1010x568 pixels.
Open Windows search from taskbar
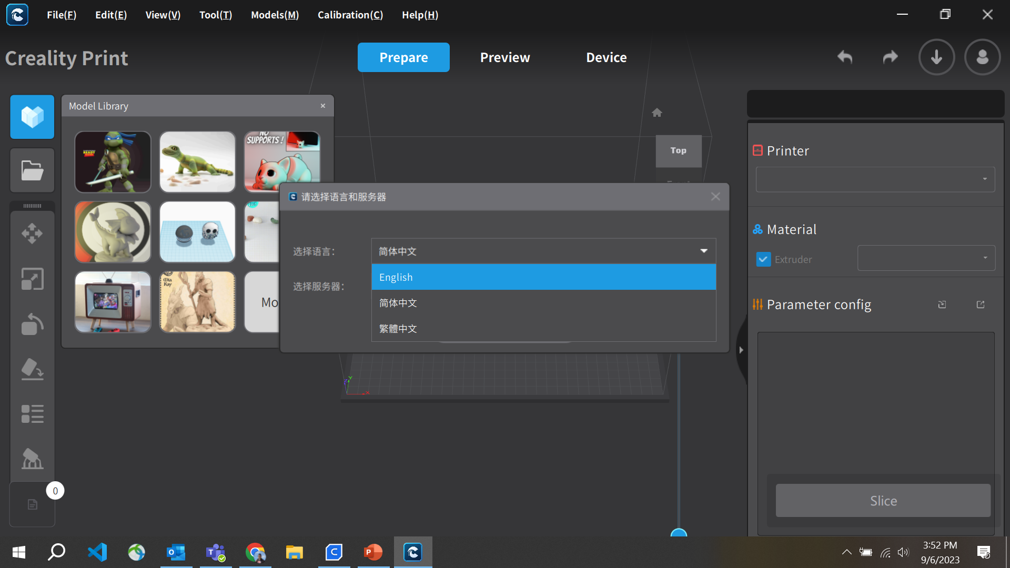[57, 552]
